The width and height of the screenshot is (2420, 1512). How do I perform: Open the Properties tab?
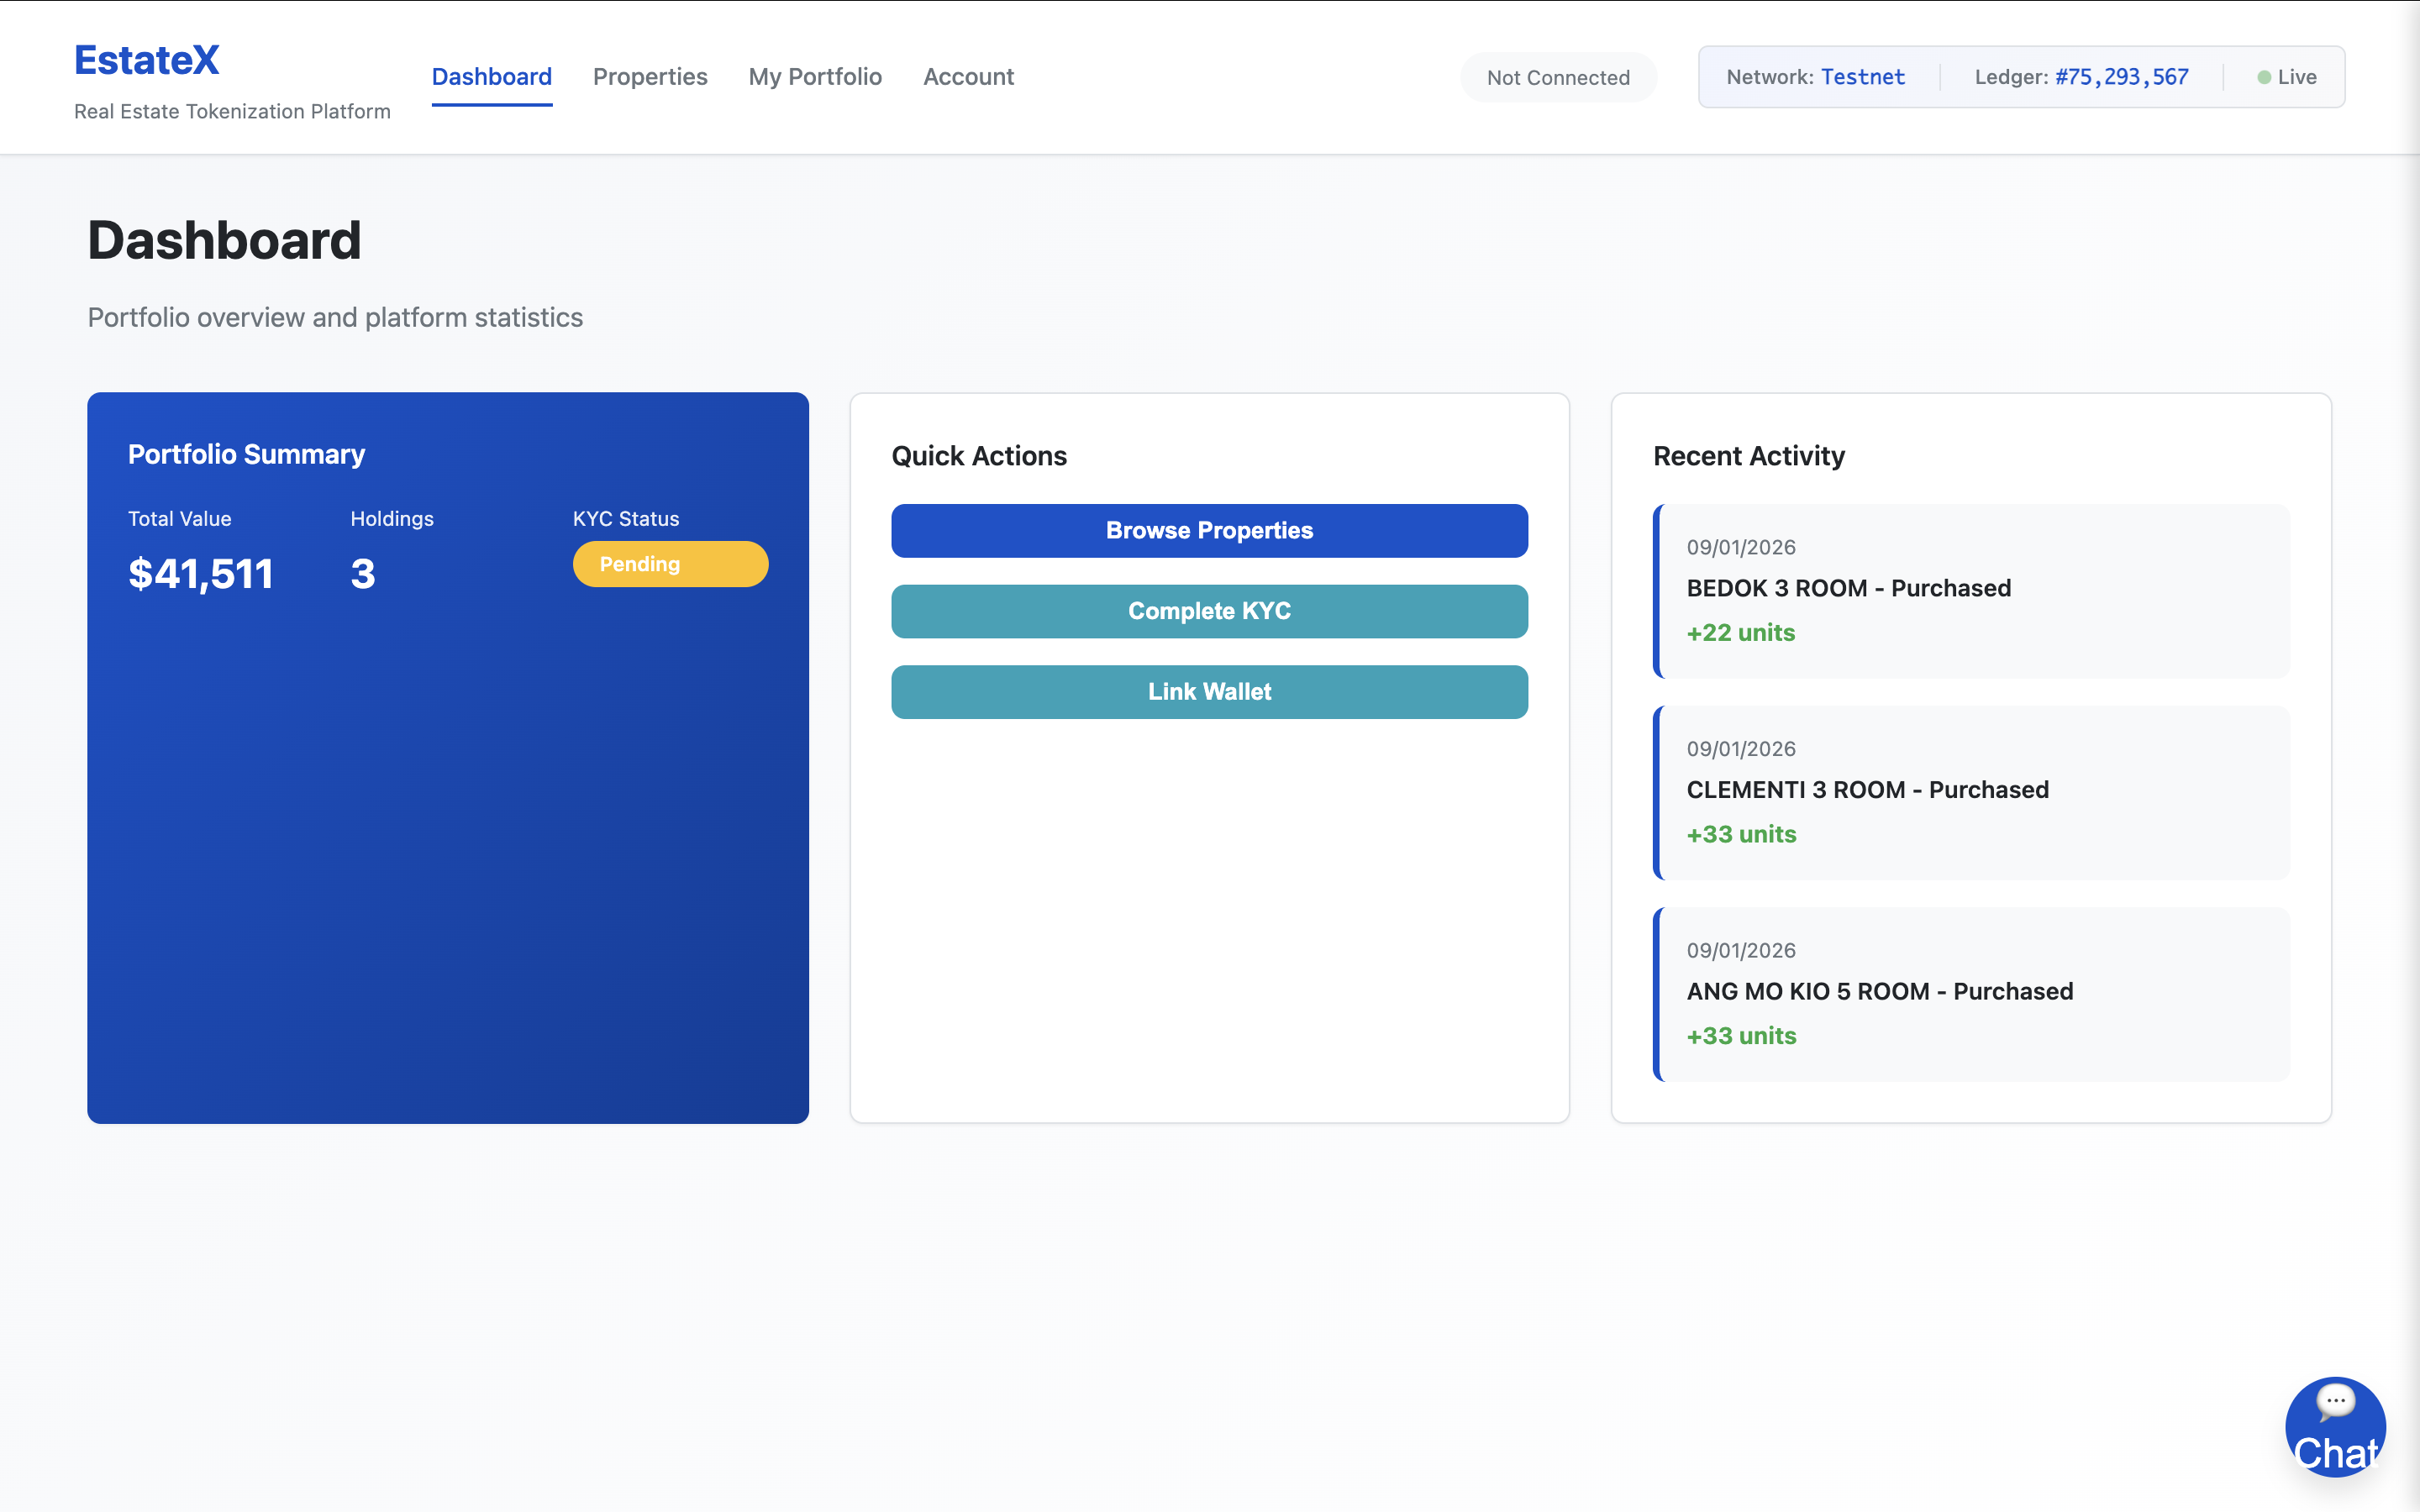[x=649, y=77]
